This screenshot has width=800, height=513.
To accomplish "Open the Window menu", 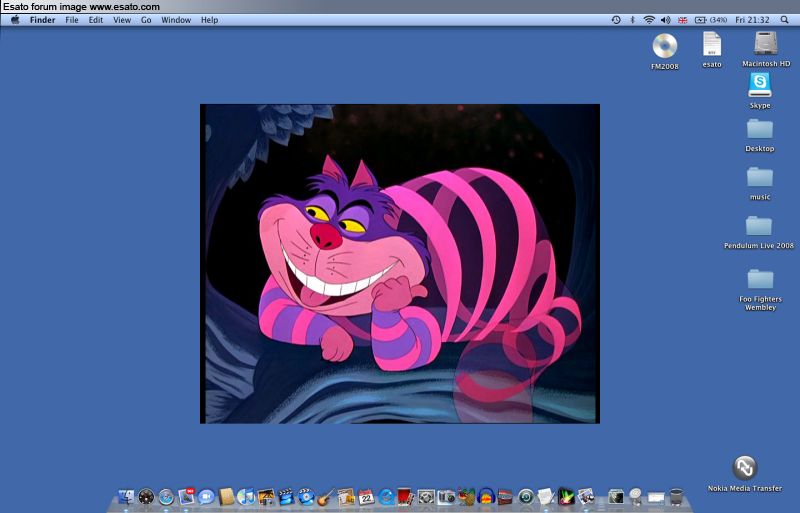I will pos(176,20).
